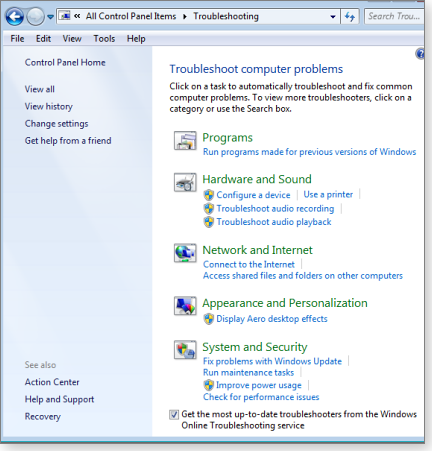
Task: Open Network and Internet heading
Action: [x=258, y=250]
